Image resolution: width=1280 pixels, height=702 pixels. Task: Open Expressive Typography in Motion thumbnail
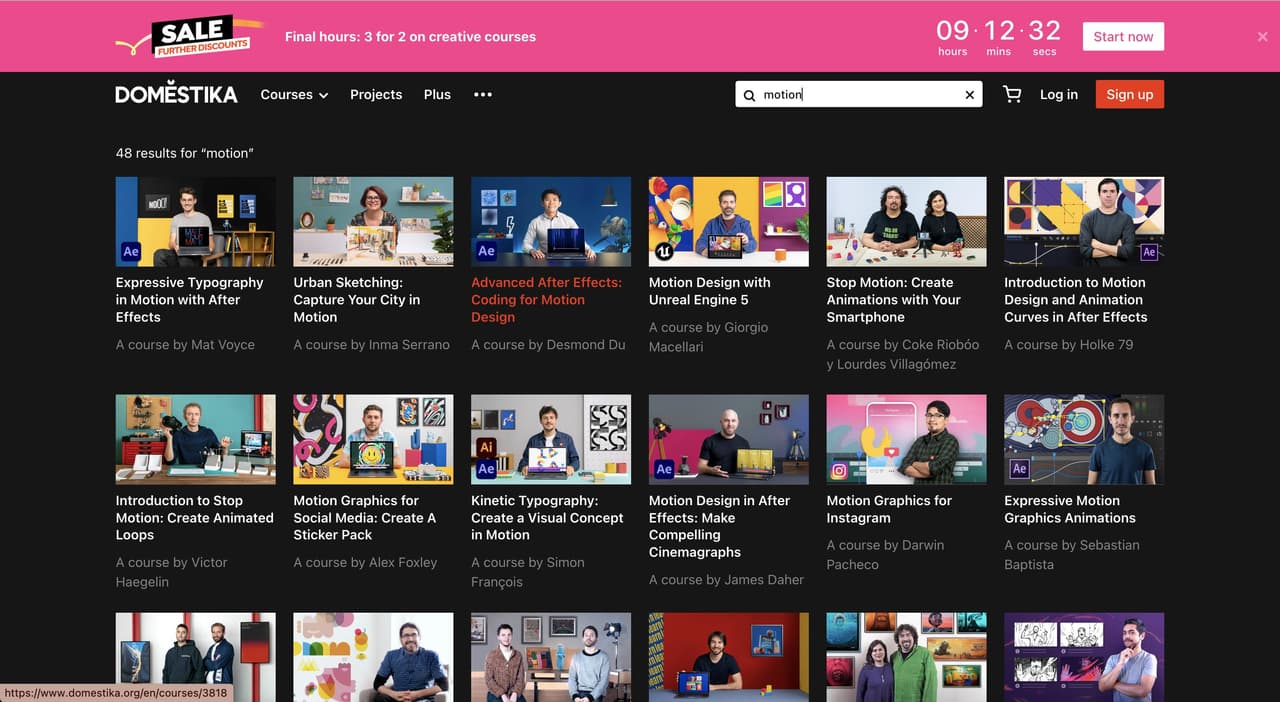pyautogui.click(x=196, y=222)
